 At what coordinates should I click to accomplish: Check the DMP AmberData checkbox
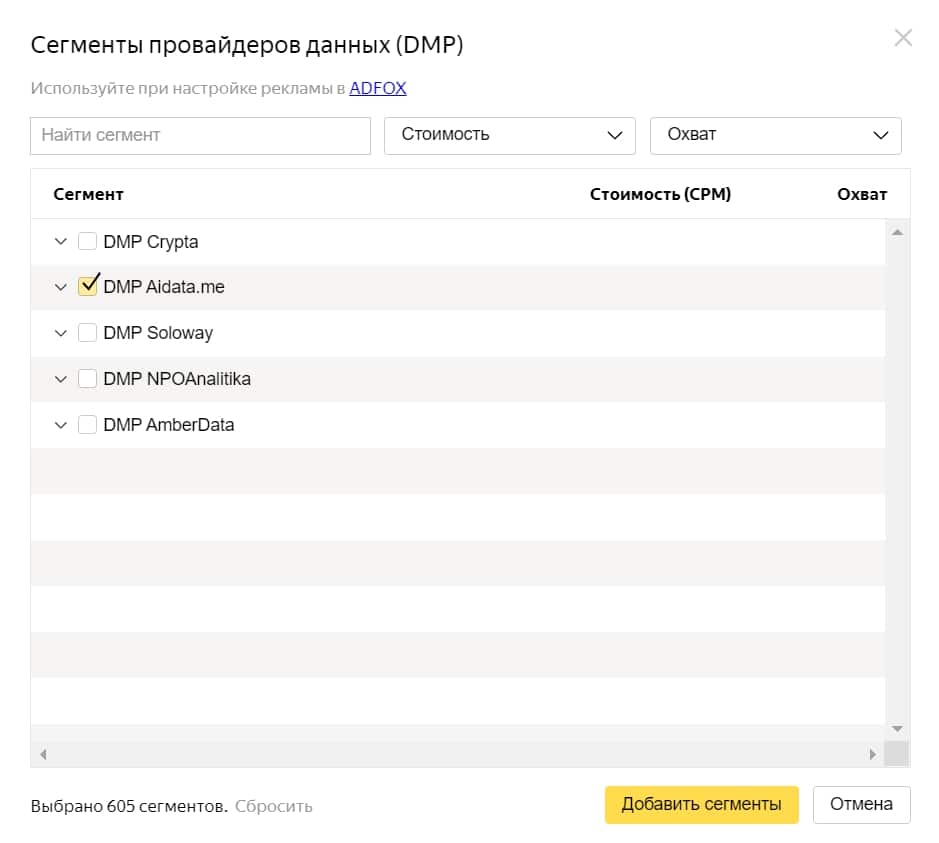tap(87, 424)
